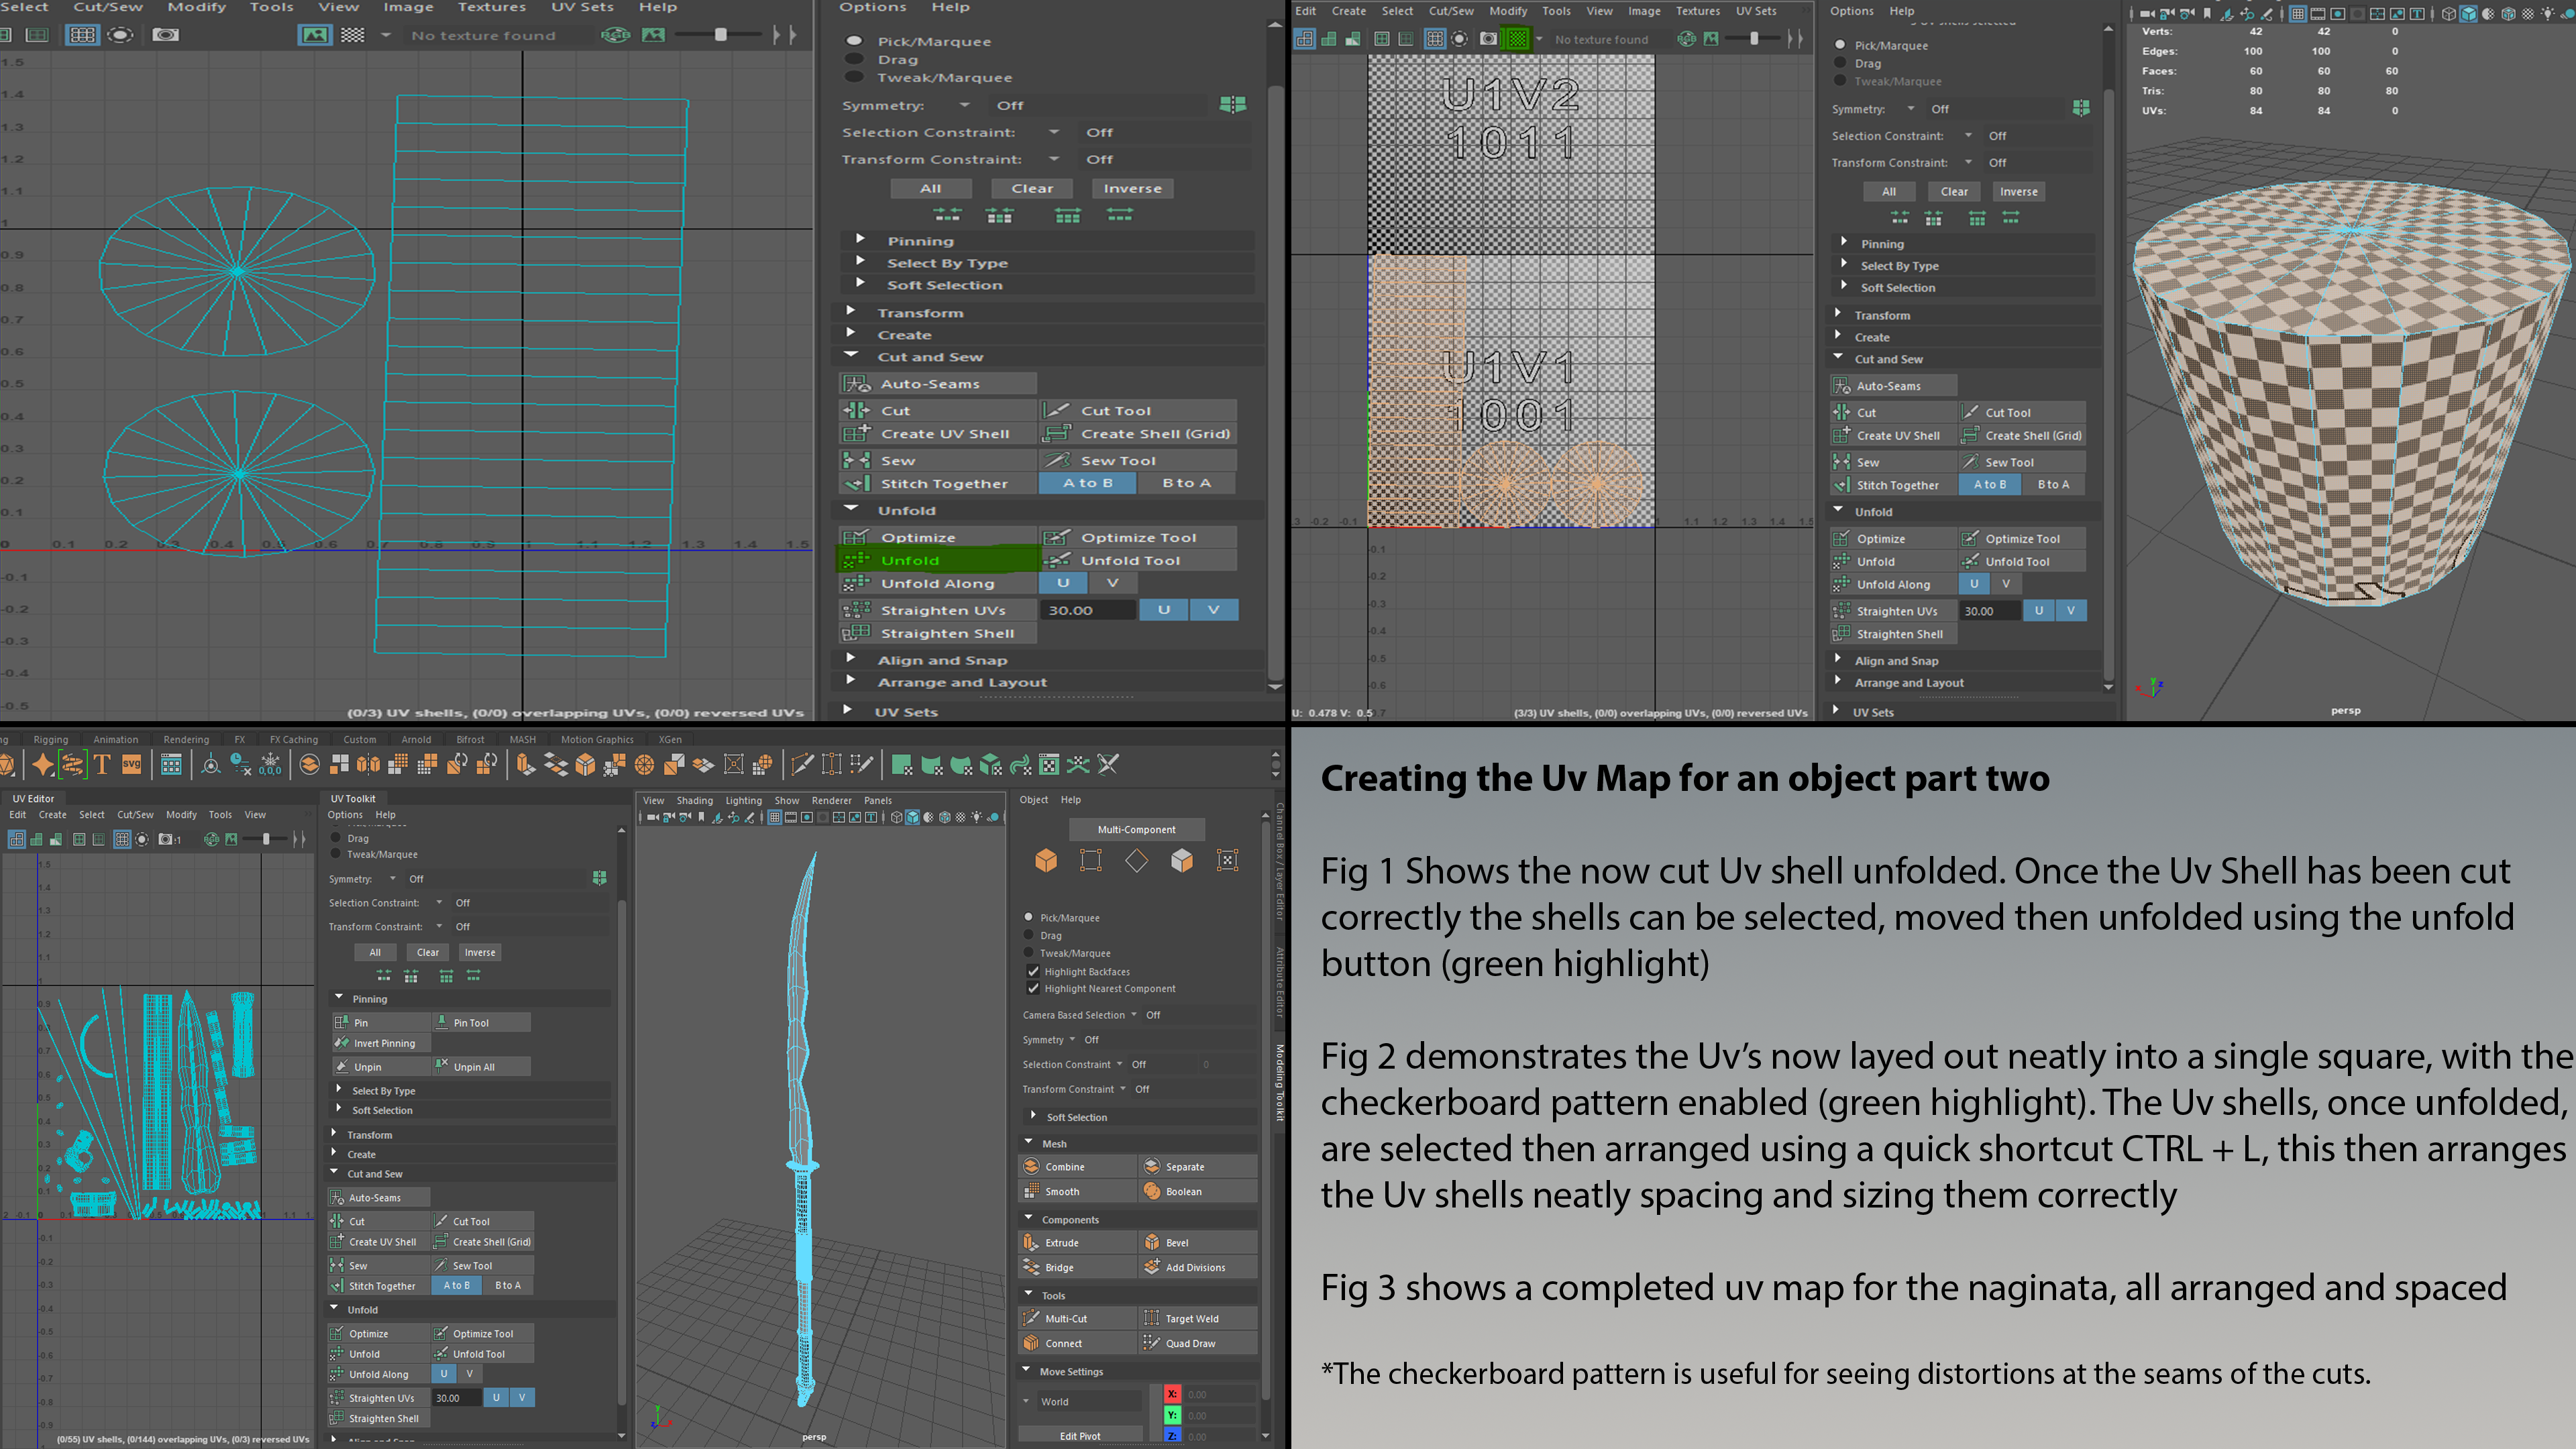Screen dimensions: 2576x1449
Task: Select the Type text tool icon
Action: [x=102, y=765]
